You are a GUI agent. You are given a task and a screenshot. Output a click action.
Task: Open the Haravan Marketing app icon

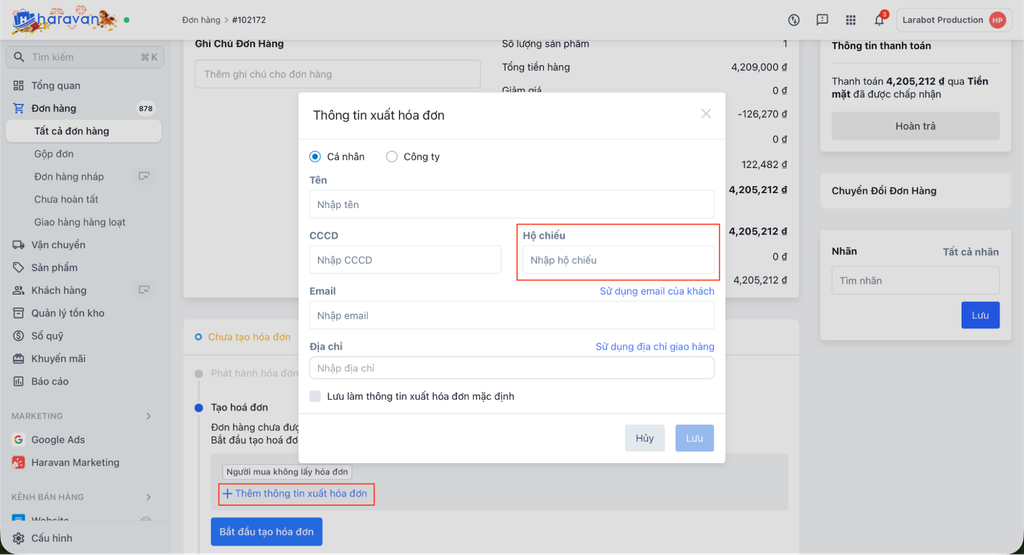coord(19,463)
